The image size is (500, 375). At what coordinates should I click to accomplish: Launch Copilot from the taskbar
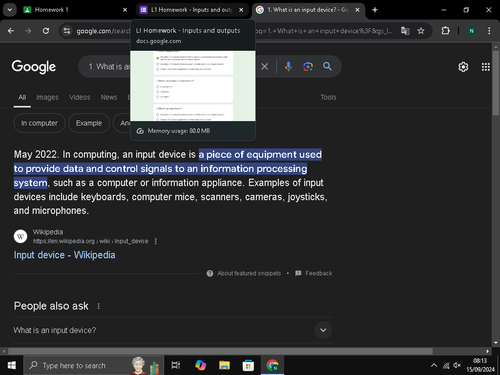pos(200,366)
